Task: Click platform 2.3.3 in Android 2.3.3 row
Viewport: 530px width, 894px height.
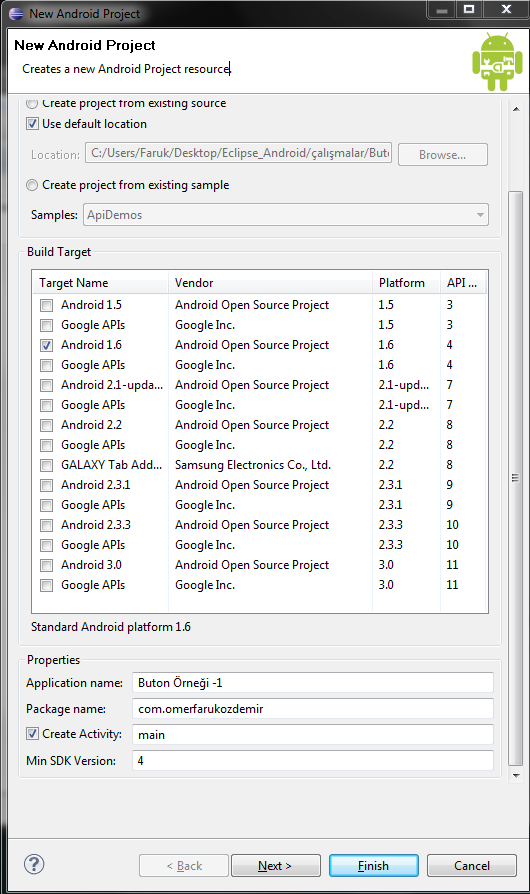Action: [390, 525]
